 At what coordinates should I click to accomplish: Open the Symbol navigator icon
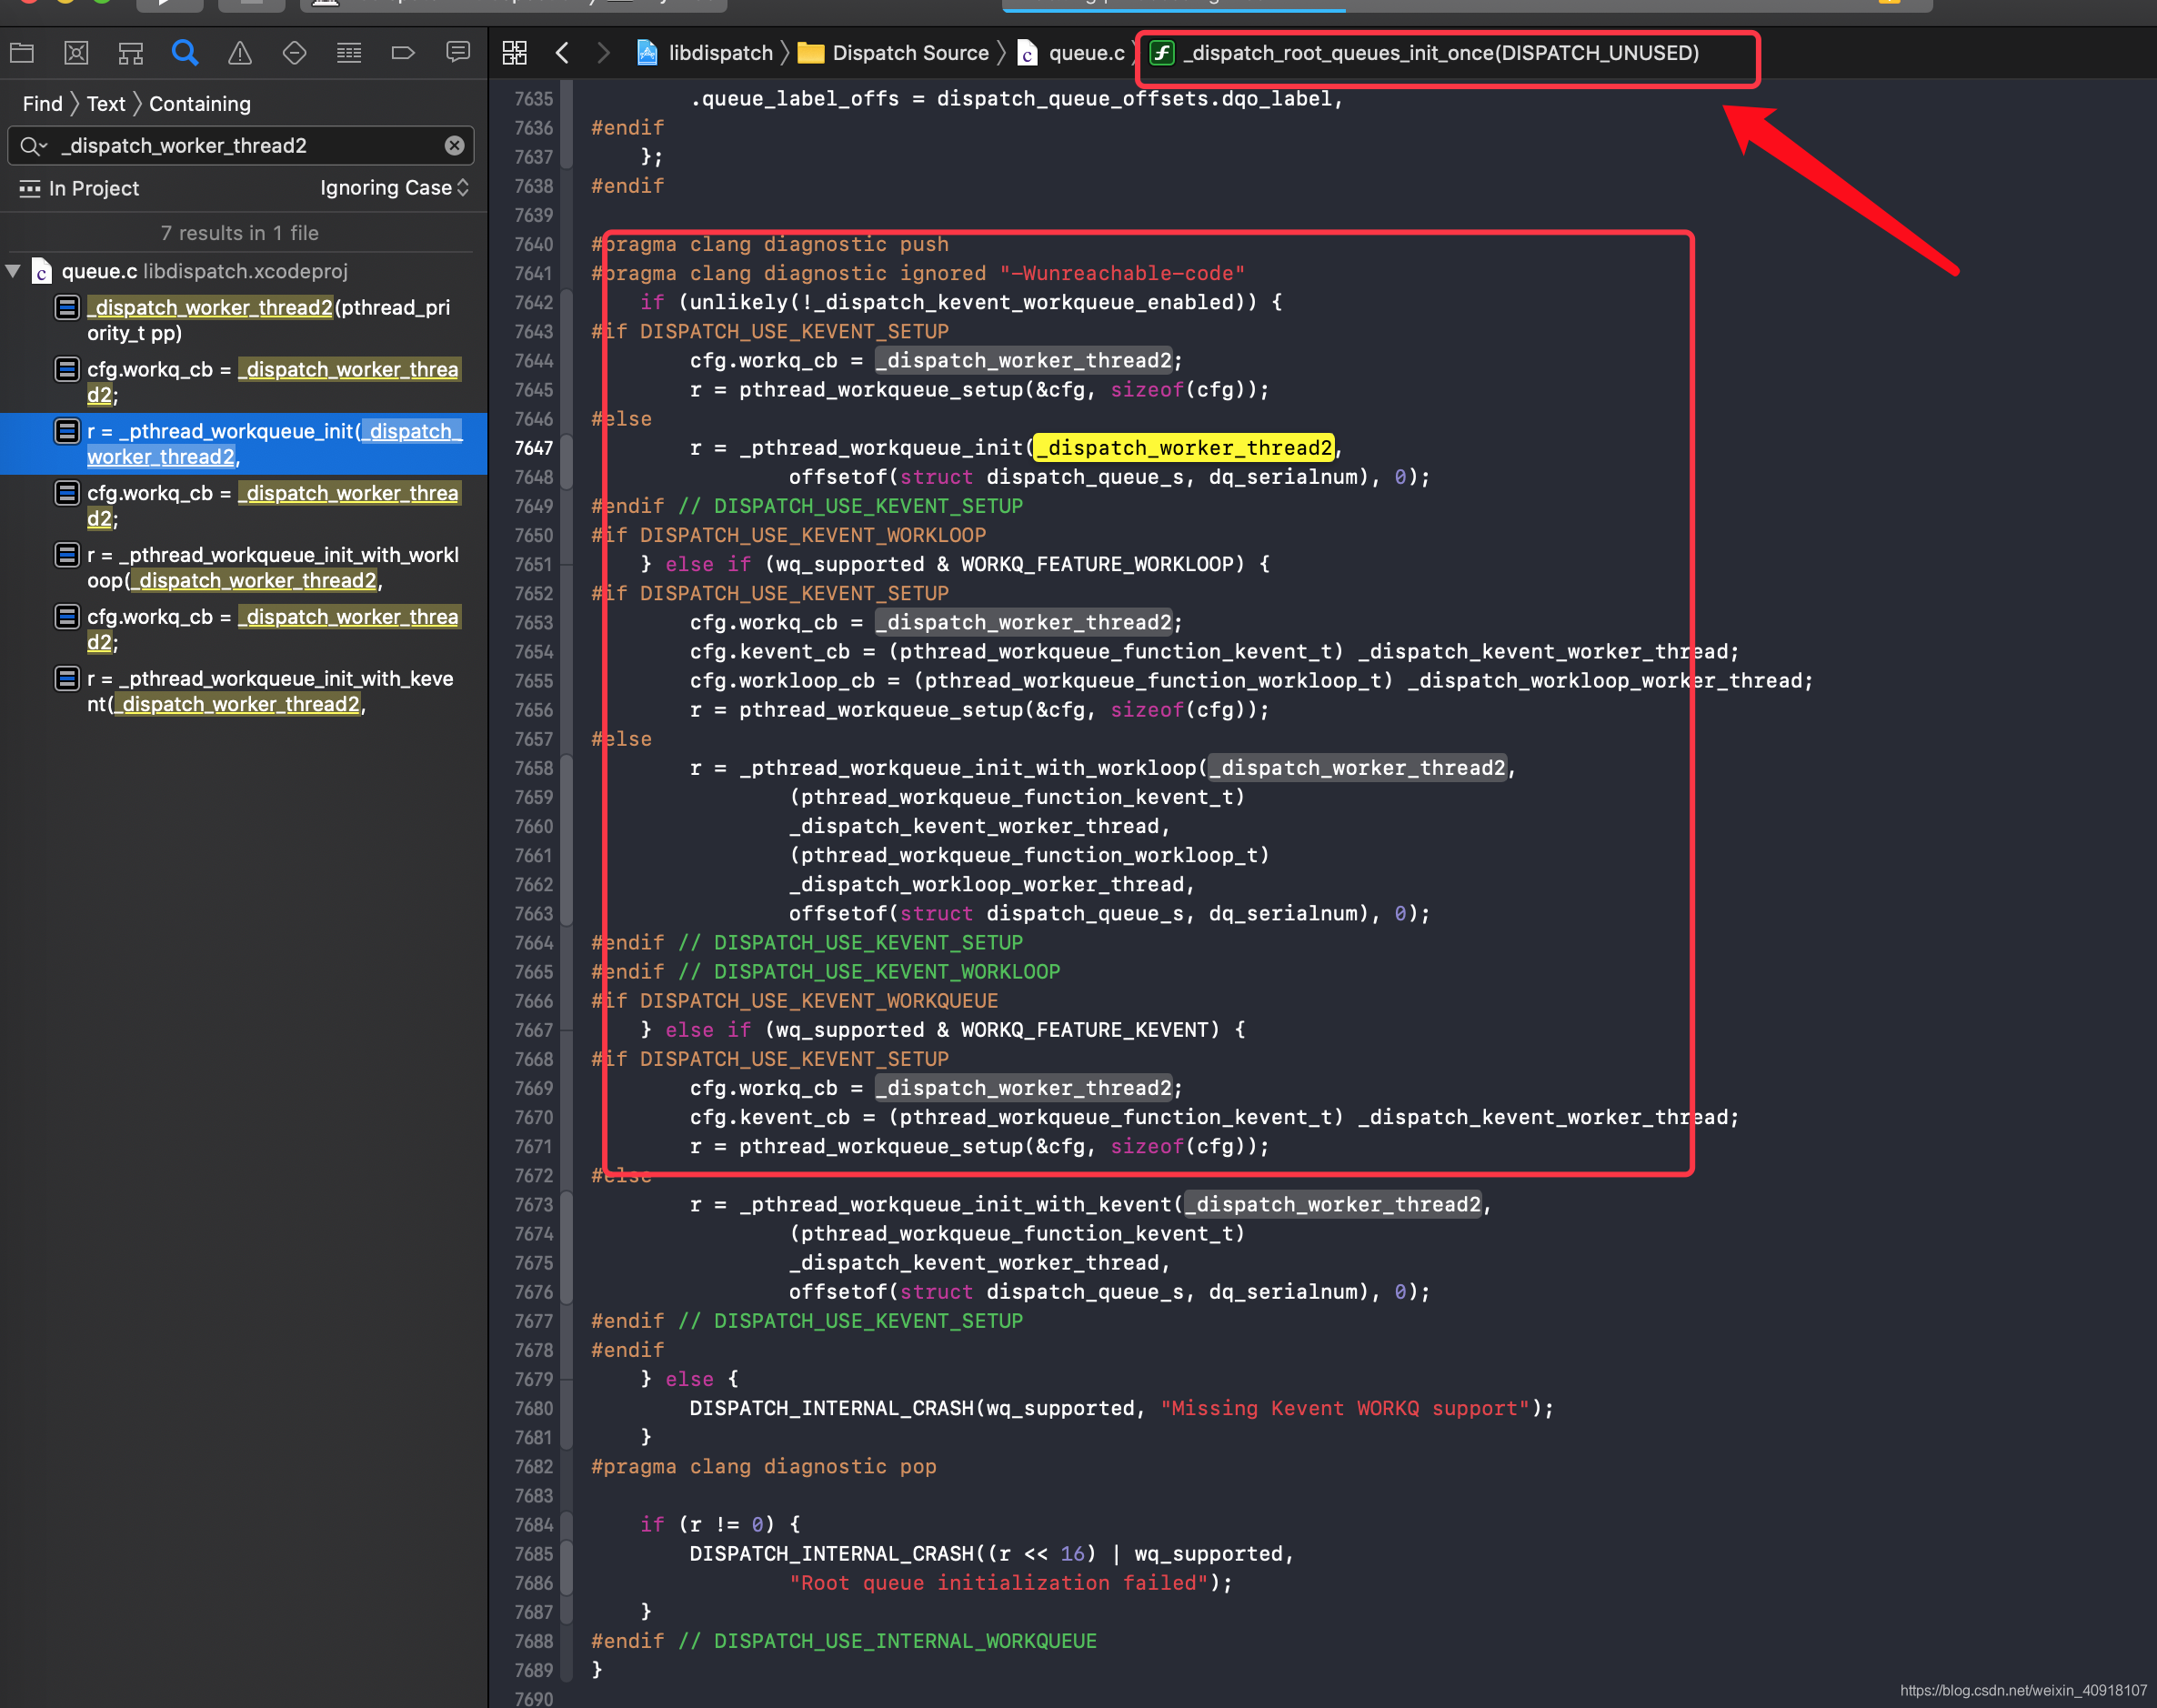[x=131, y=53]
